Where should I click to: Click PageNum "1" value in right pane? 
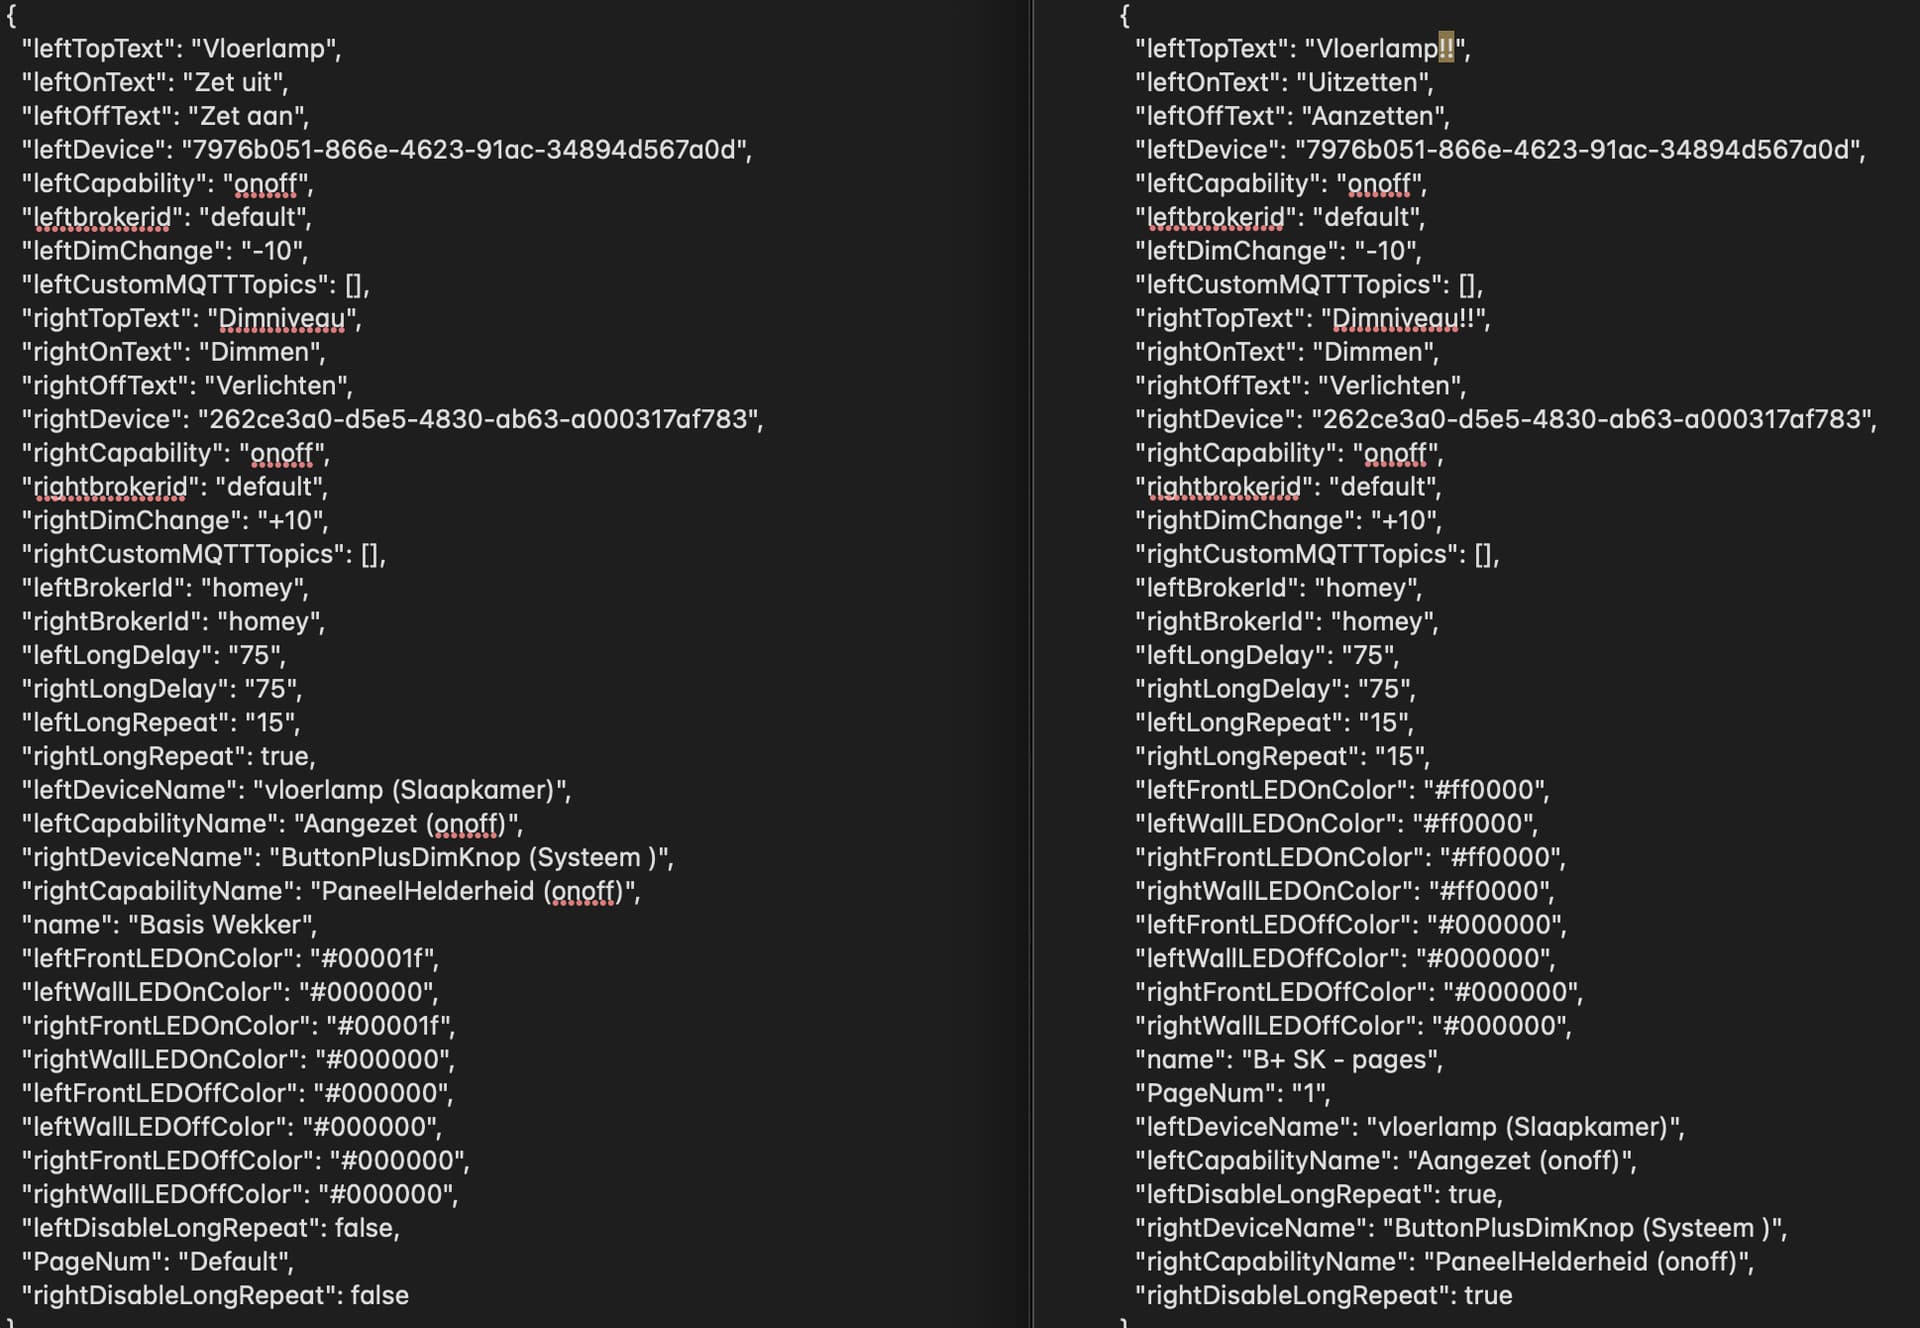[1308, 1093]
